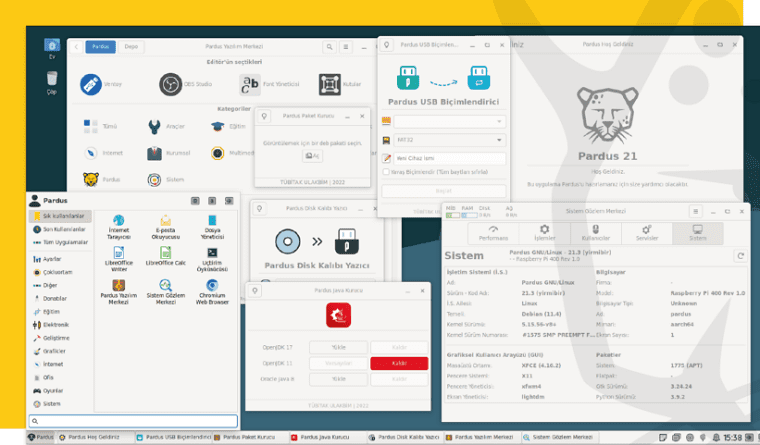Launch İnternet Tarayıcısı from app menu
760x445 pixels.
click(x=119, y=227)
